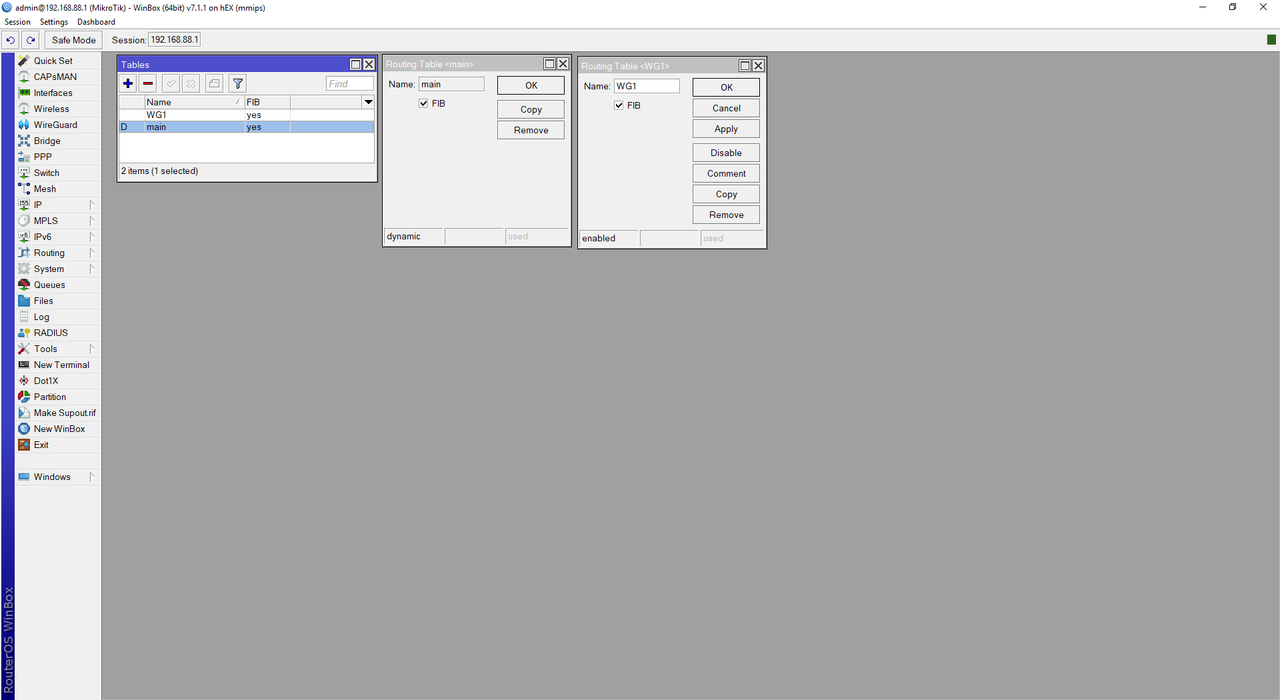Toggle FIB checkbox in Routing Table WG1
Image resolution: width=1280 pixels, height=700 pixels.
(619, 105)
